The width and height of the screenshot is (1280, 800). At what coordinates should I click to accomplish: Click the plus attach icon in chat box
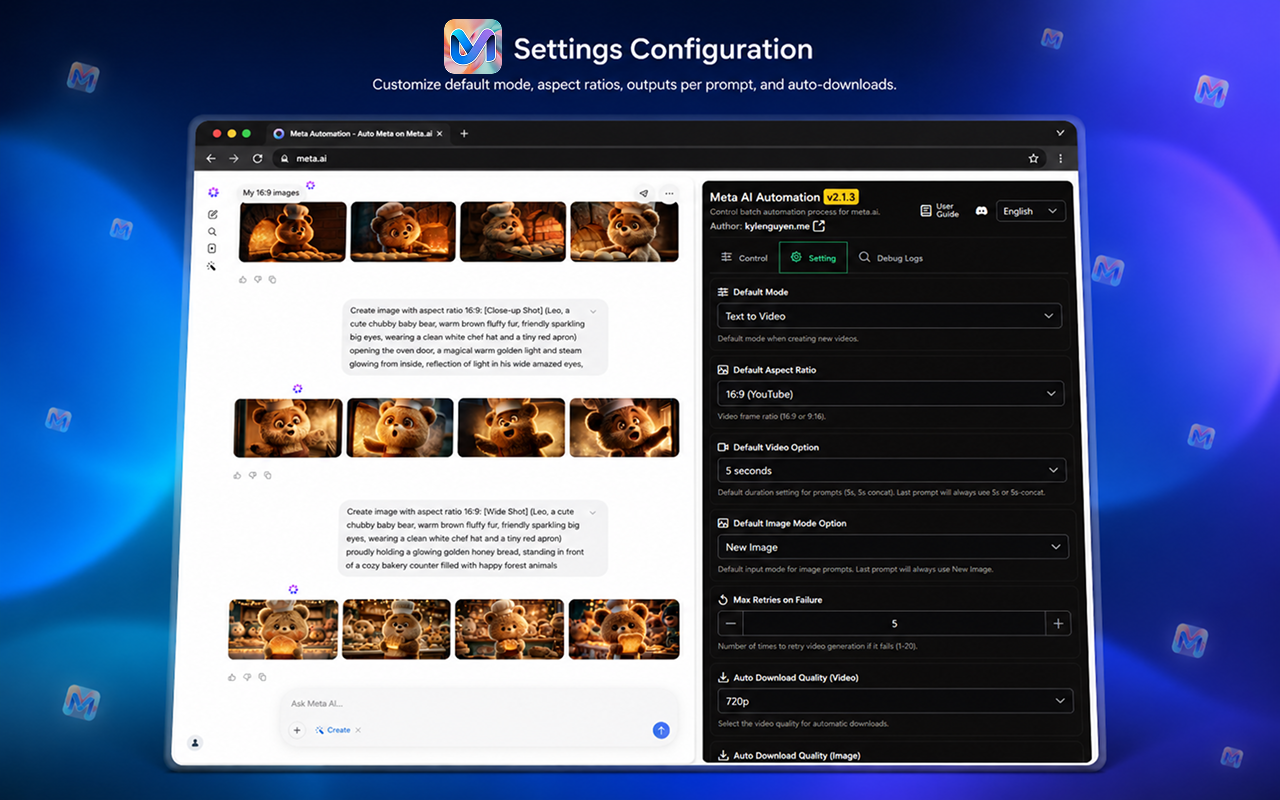point(297,730)
